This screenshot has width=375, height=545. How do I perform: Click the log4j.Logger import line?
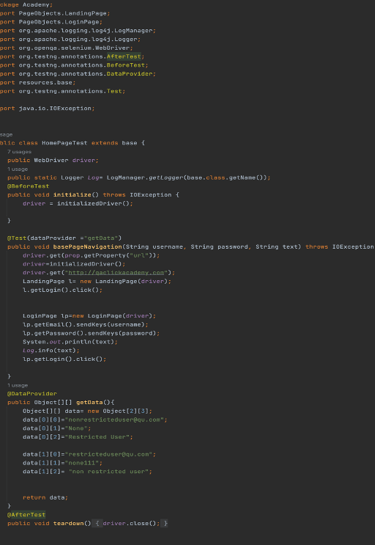point(70,39)
